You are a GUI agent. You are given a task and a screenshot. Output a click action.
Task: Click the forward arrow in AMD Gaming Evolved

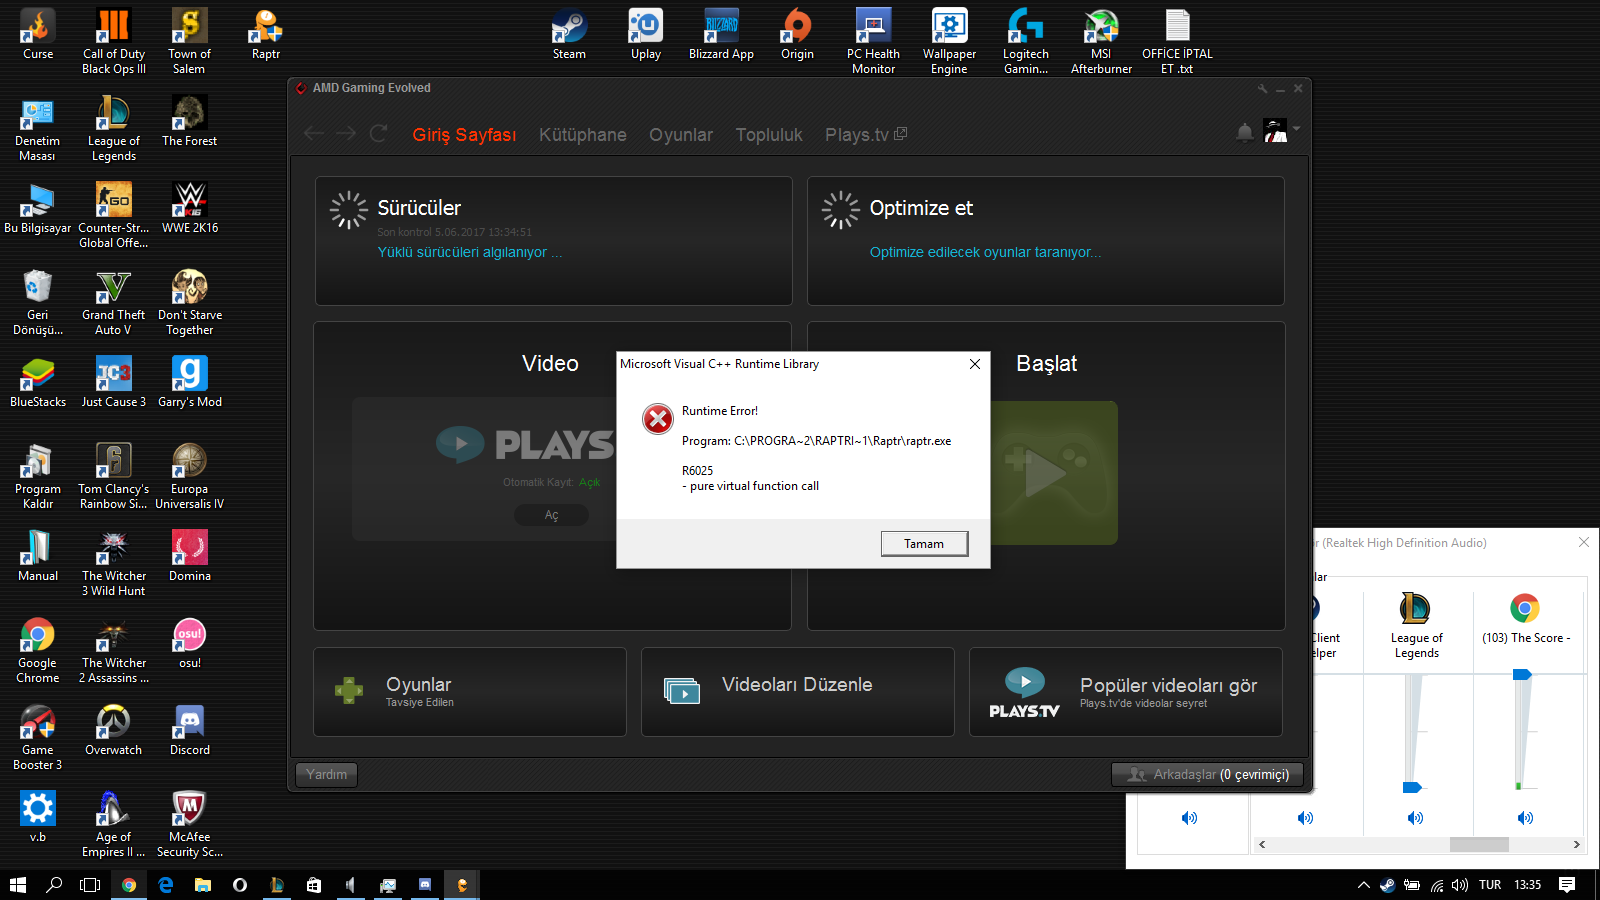click(x=346, y=133)
